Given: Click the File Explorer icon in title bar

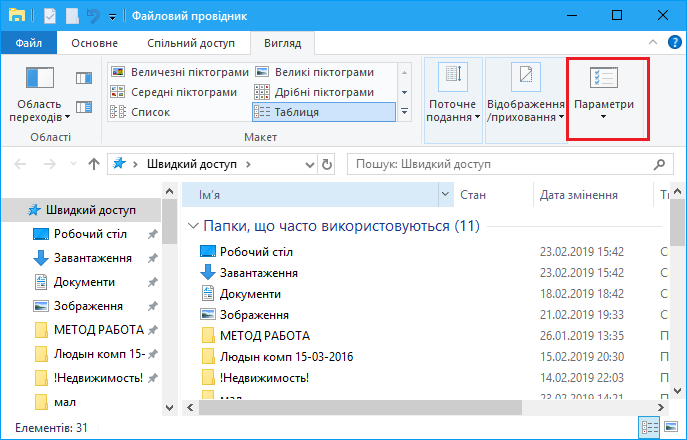Looking at the screenshot, I should tap(17, 16).
